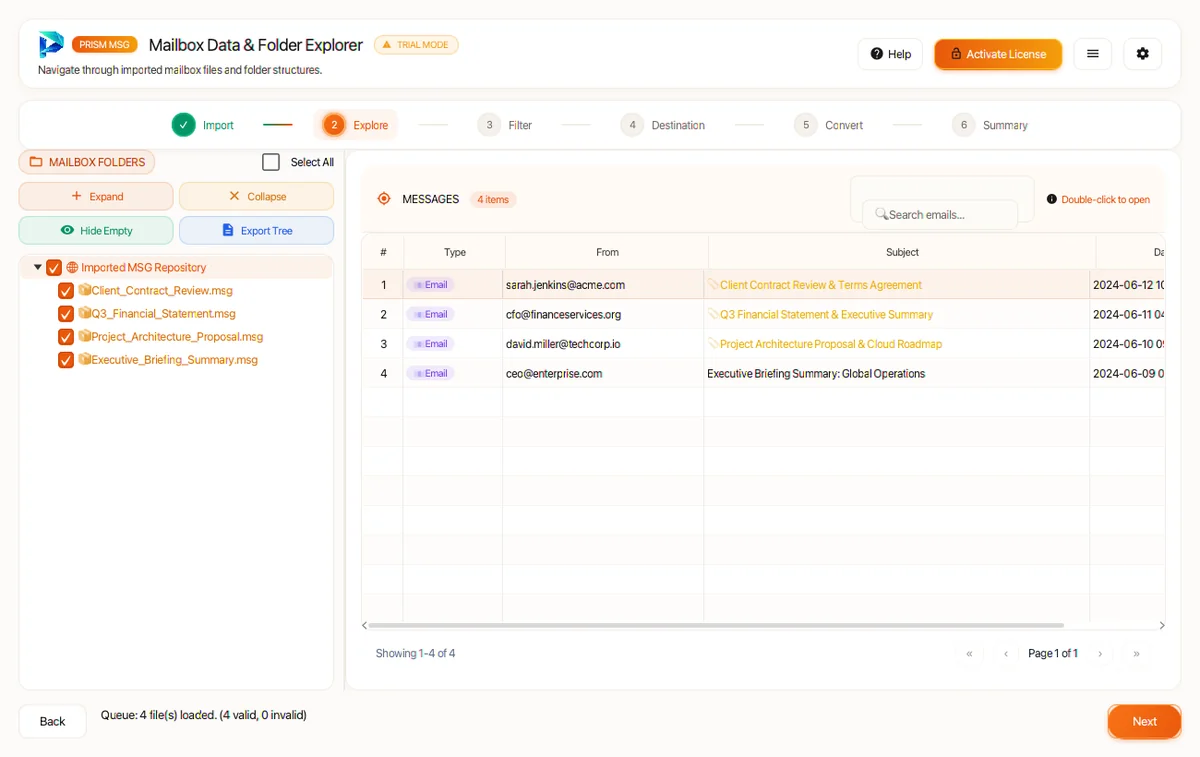This screenshot has width=1200, height=757.
Task: Click the scrollbar right arrow
Action: pos(1162,625)
